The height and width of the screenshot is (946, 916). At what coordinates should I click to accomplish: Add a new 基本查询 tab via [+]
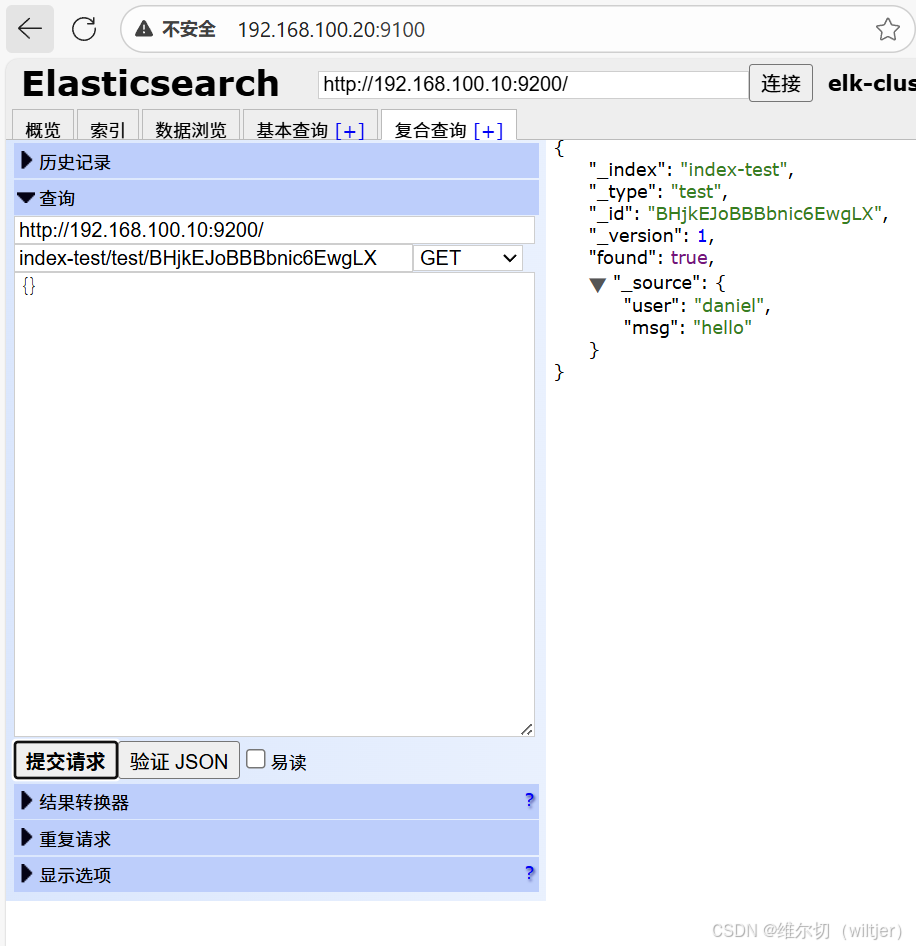click(x=350, y=130)
